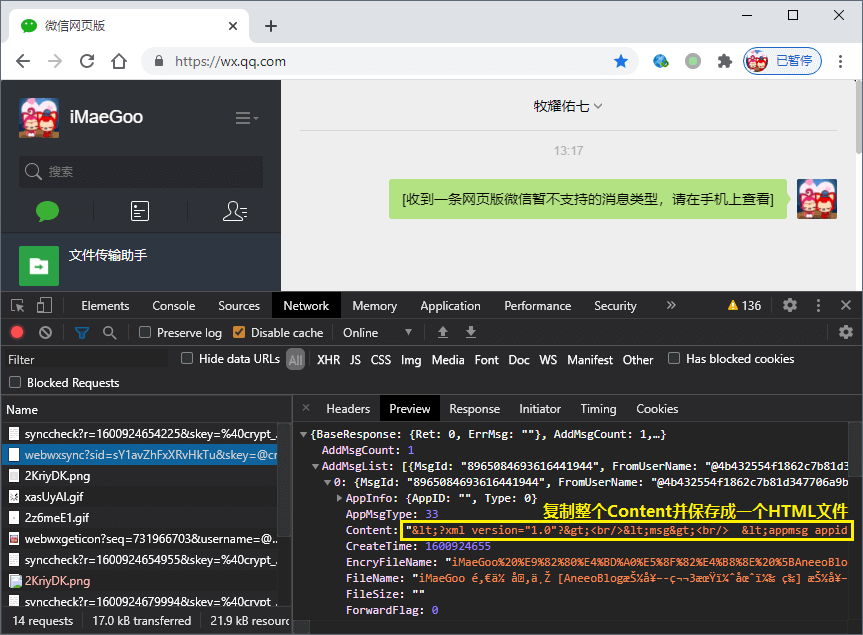Open DevTools settings gear
863x635 pixels.
point(790,305)
